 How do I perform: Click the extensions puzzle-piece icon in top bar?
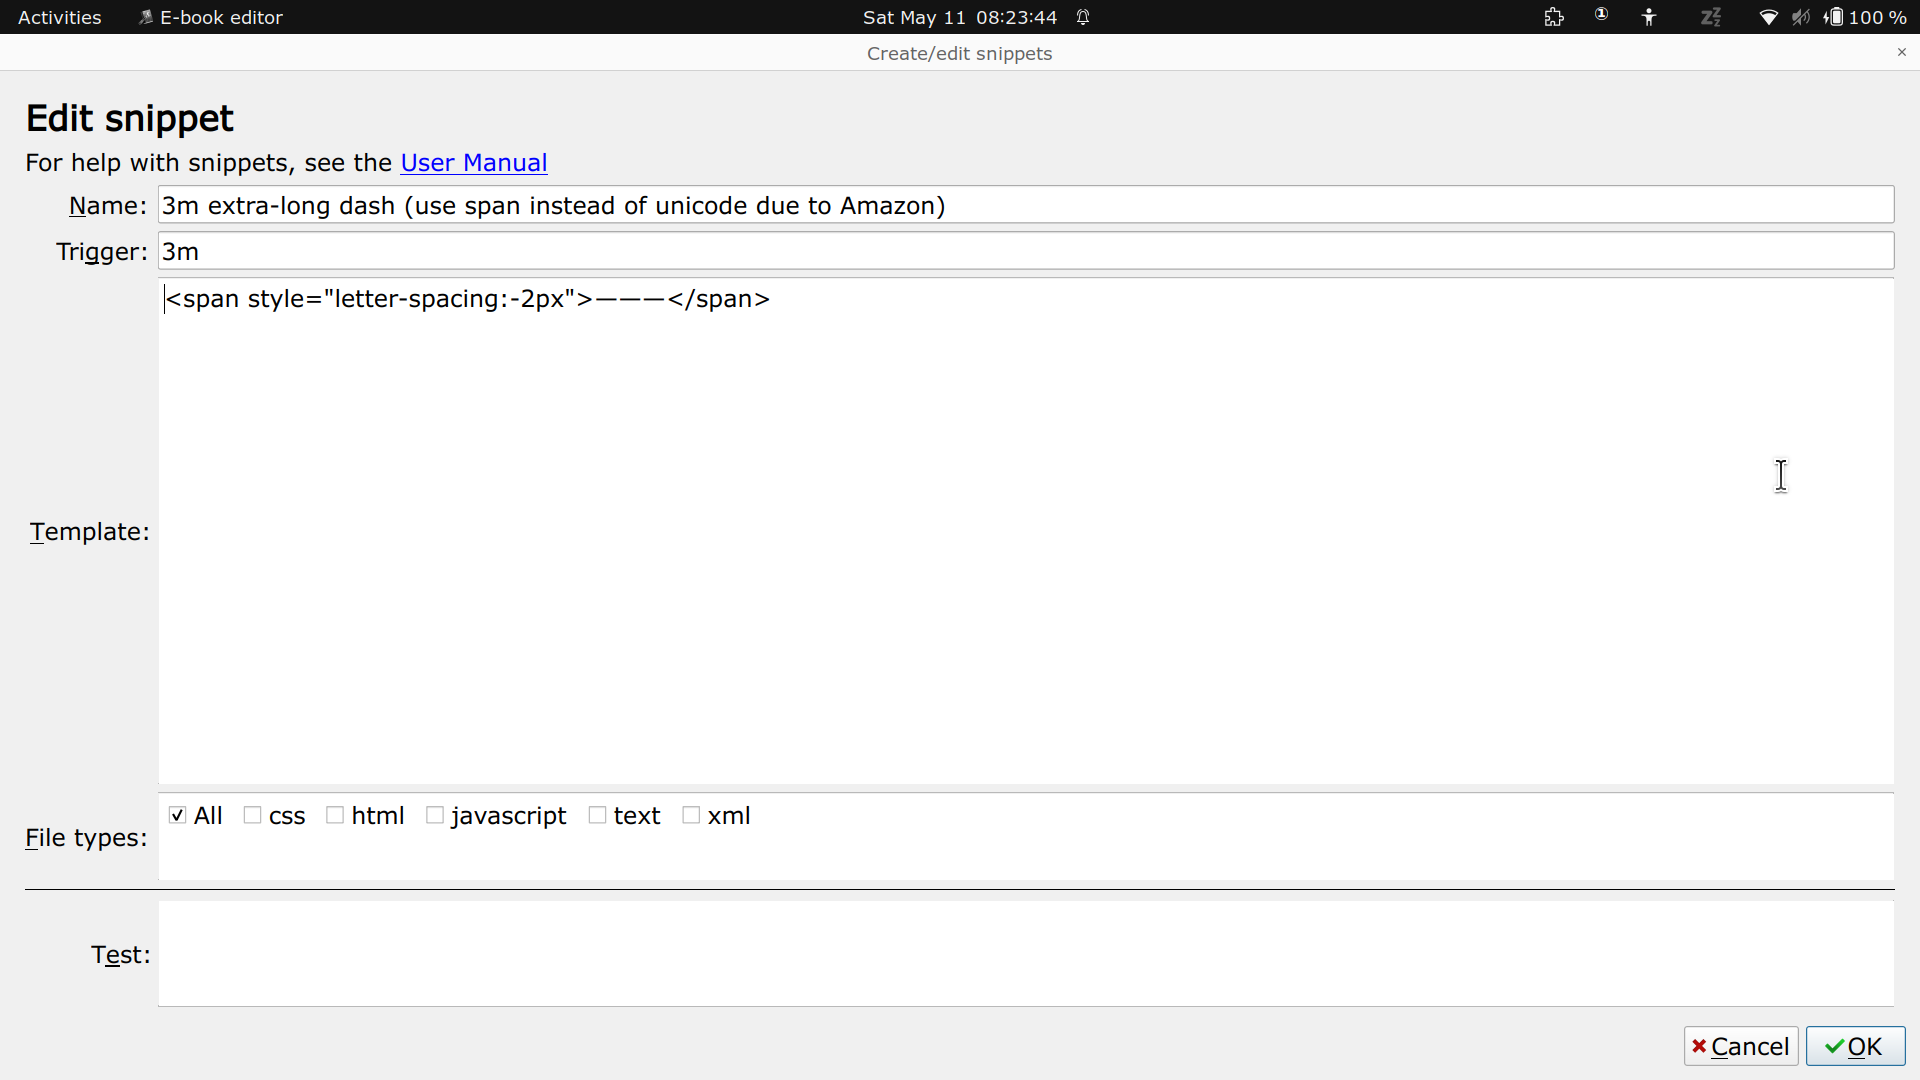point(1554,17)
